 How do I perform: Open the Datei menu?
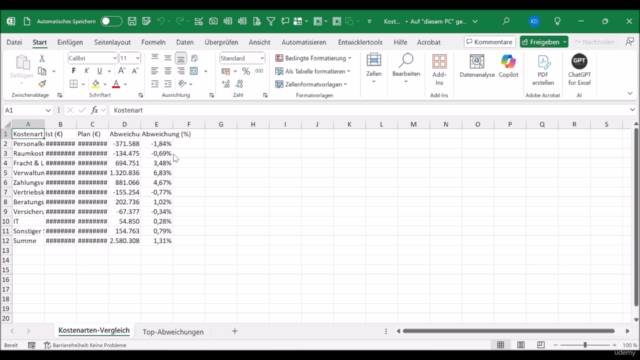click(x=14, y=42)
